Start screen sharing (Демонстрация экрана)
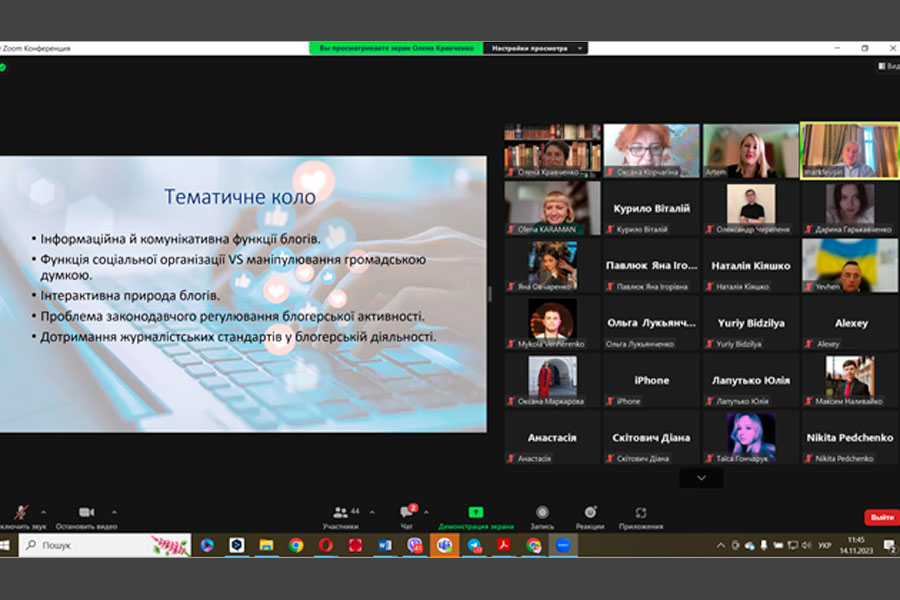 (475, 515)
